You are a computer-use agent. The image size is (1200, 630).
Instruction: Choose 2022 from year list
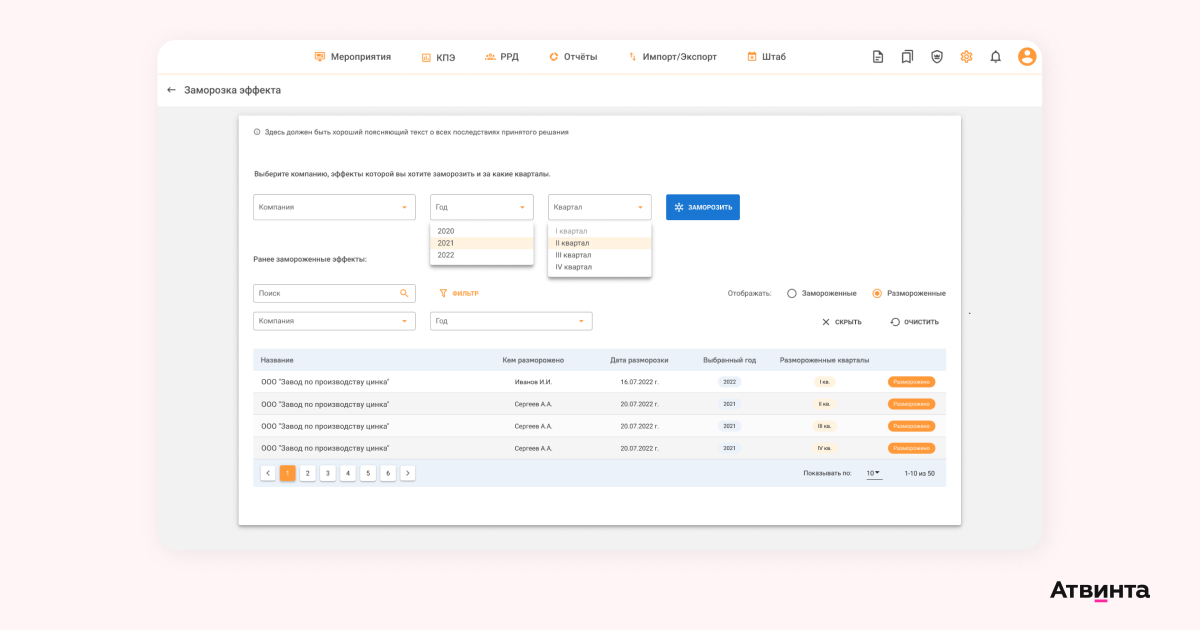[446, 255]
